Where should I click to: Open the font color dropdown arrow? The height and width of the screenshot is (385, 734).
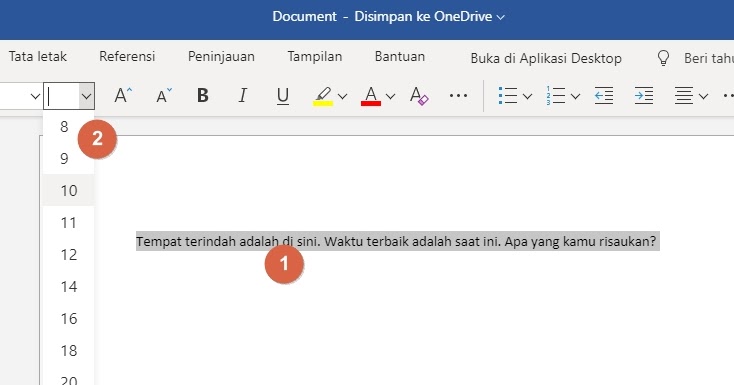pyautogui.click(x=390, y=96)
